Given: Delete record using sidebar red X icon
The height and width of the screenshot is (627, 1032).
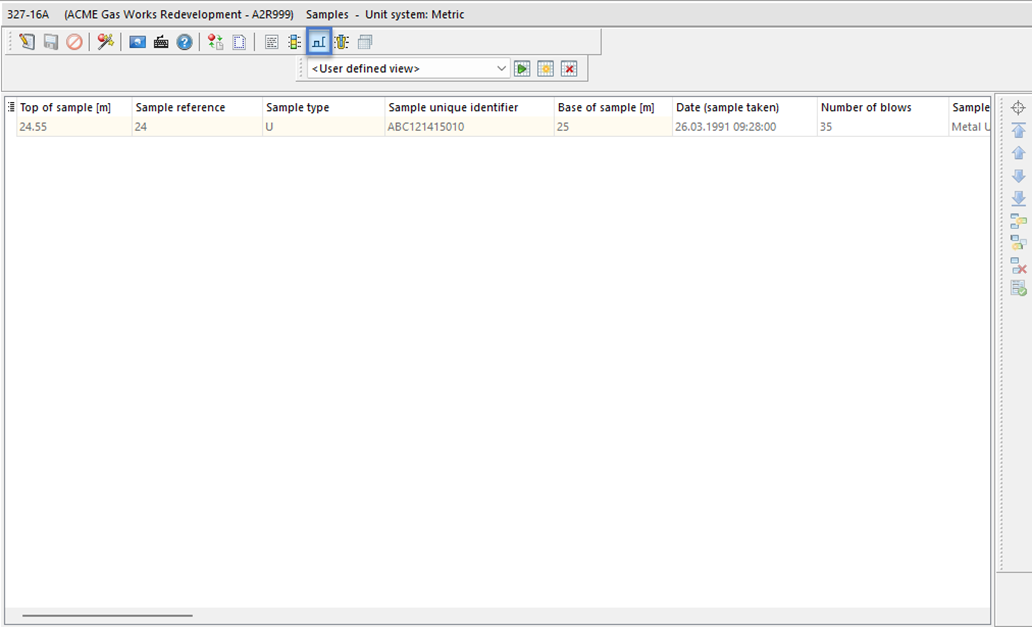Looking at the screenshot, I should tap(1018, 266).
